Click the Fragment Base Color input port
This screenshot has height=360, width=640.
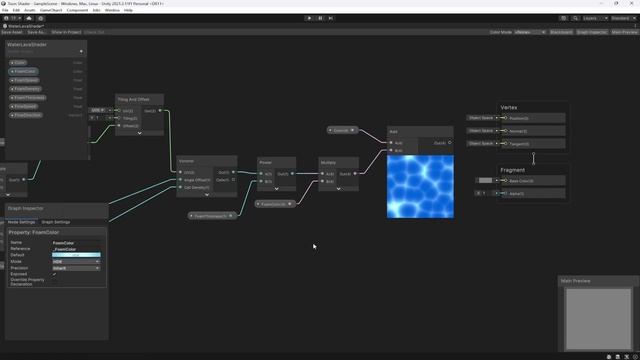coord(505,180)
